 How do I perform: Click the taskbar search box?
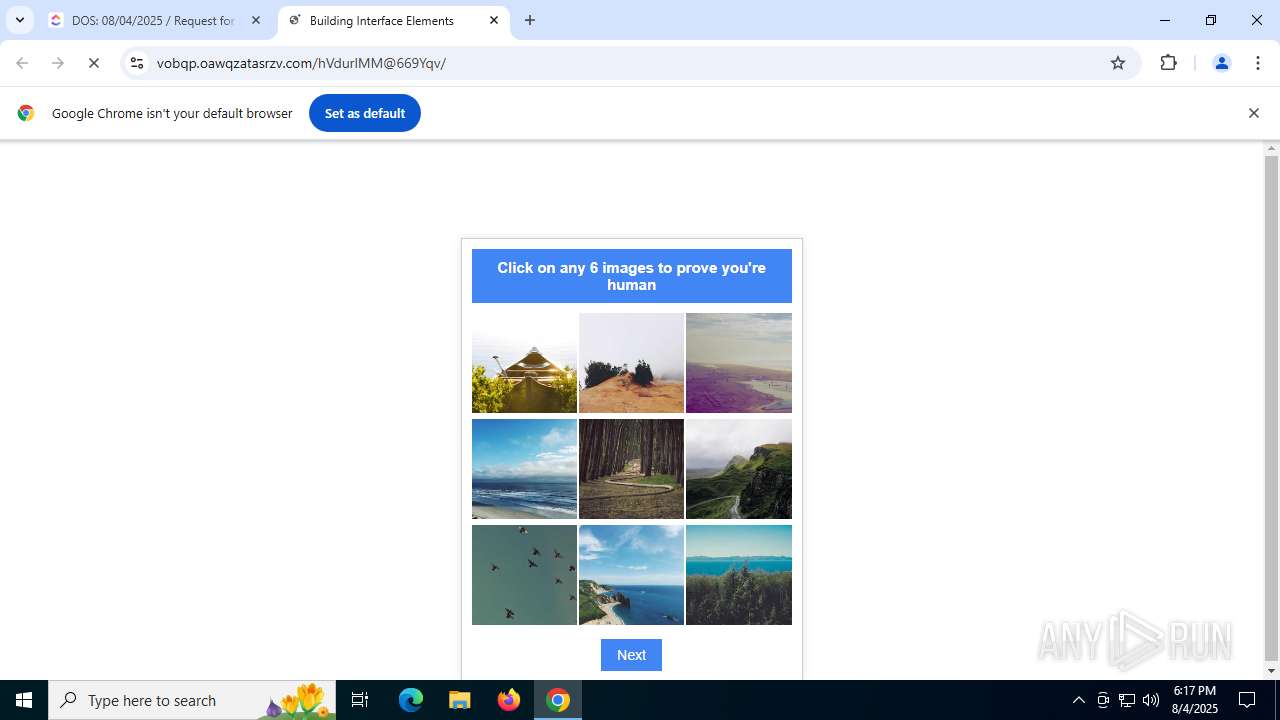192,700
